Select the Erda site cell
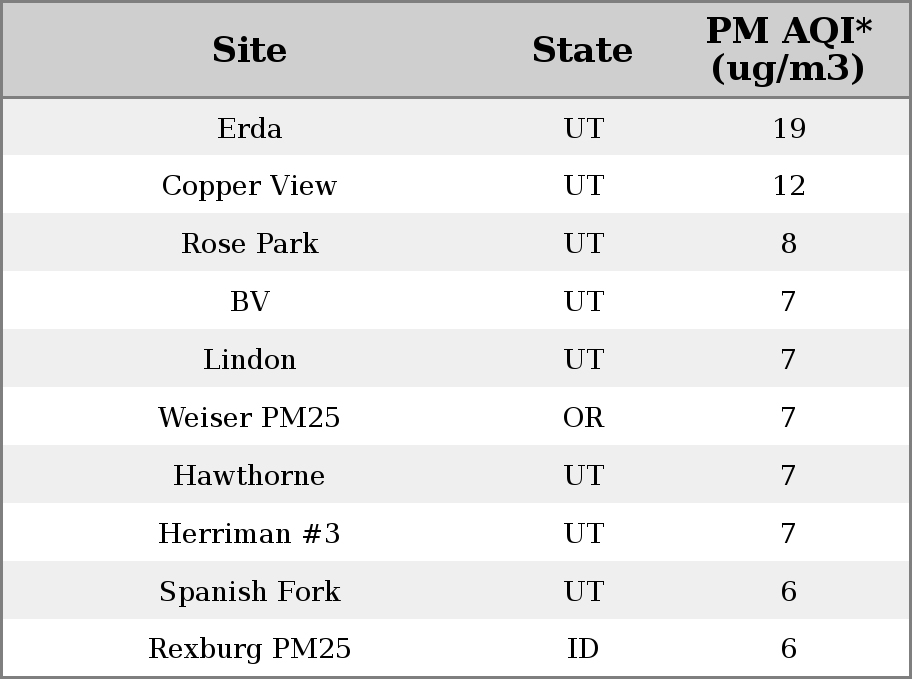The height and width of the screenshot is (679, 912). point(250,128)
